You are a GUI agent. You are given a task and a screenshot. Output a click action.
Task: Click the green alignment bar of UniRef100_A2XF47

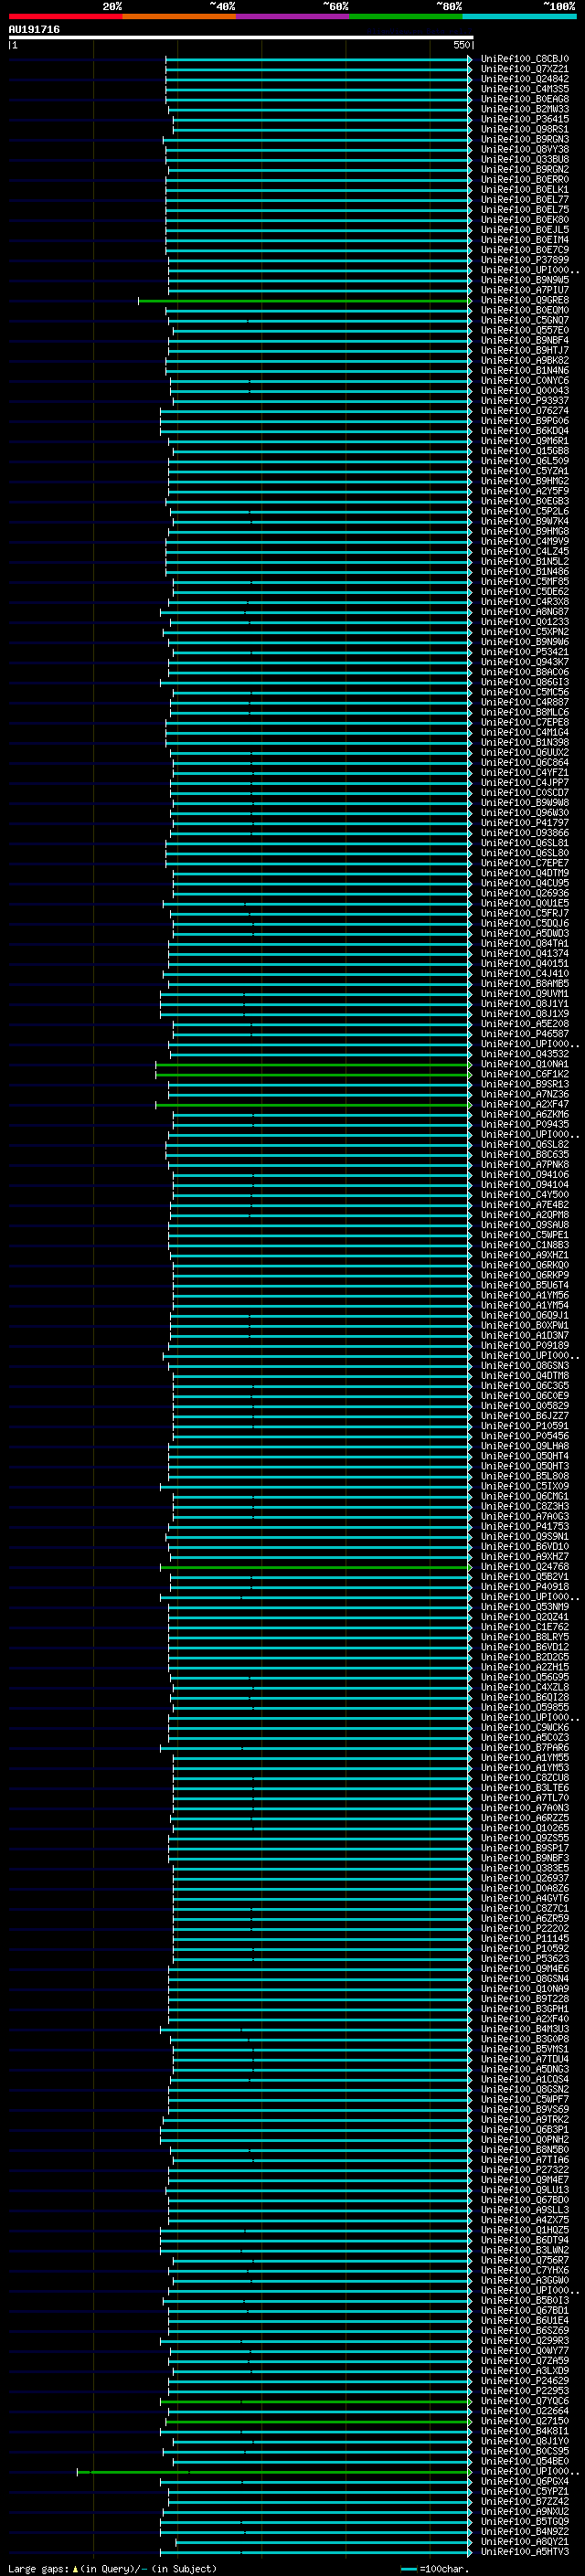314,1104
